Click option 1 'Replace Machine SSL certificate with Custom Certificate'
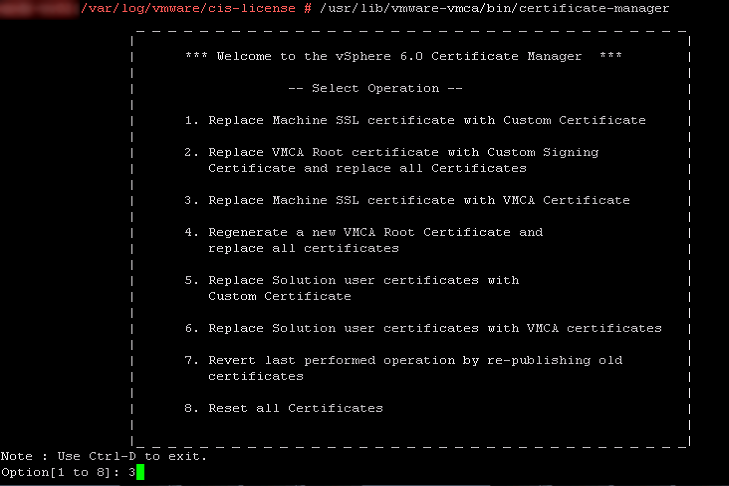Screen dimensions: 729x486 [x=415, y=120]
